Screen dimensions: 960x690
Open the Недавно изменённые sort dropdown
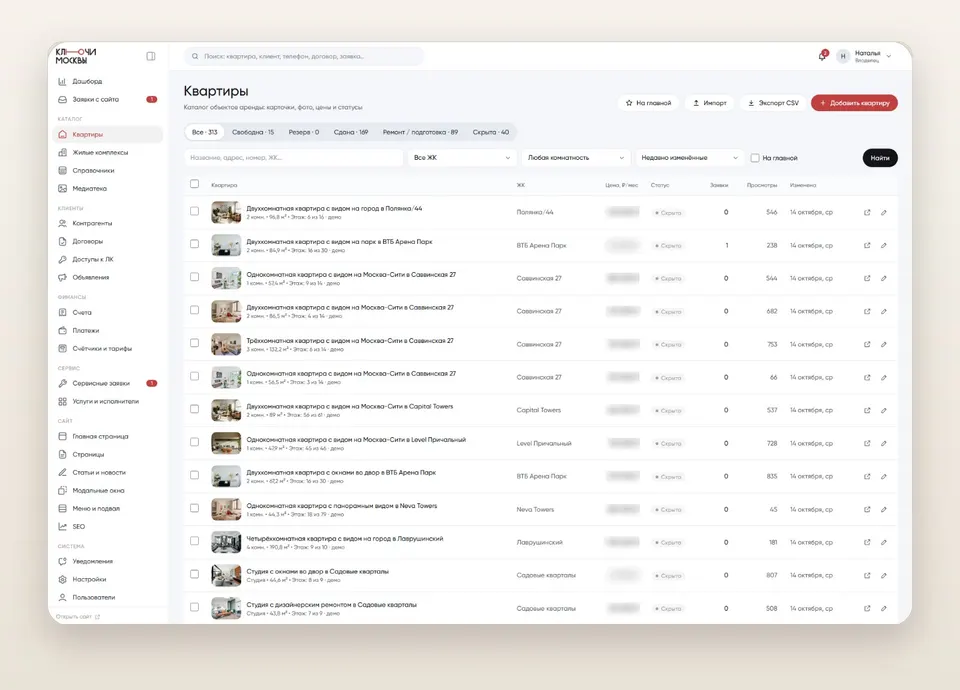[689, 158]
